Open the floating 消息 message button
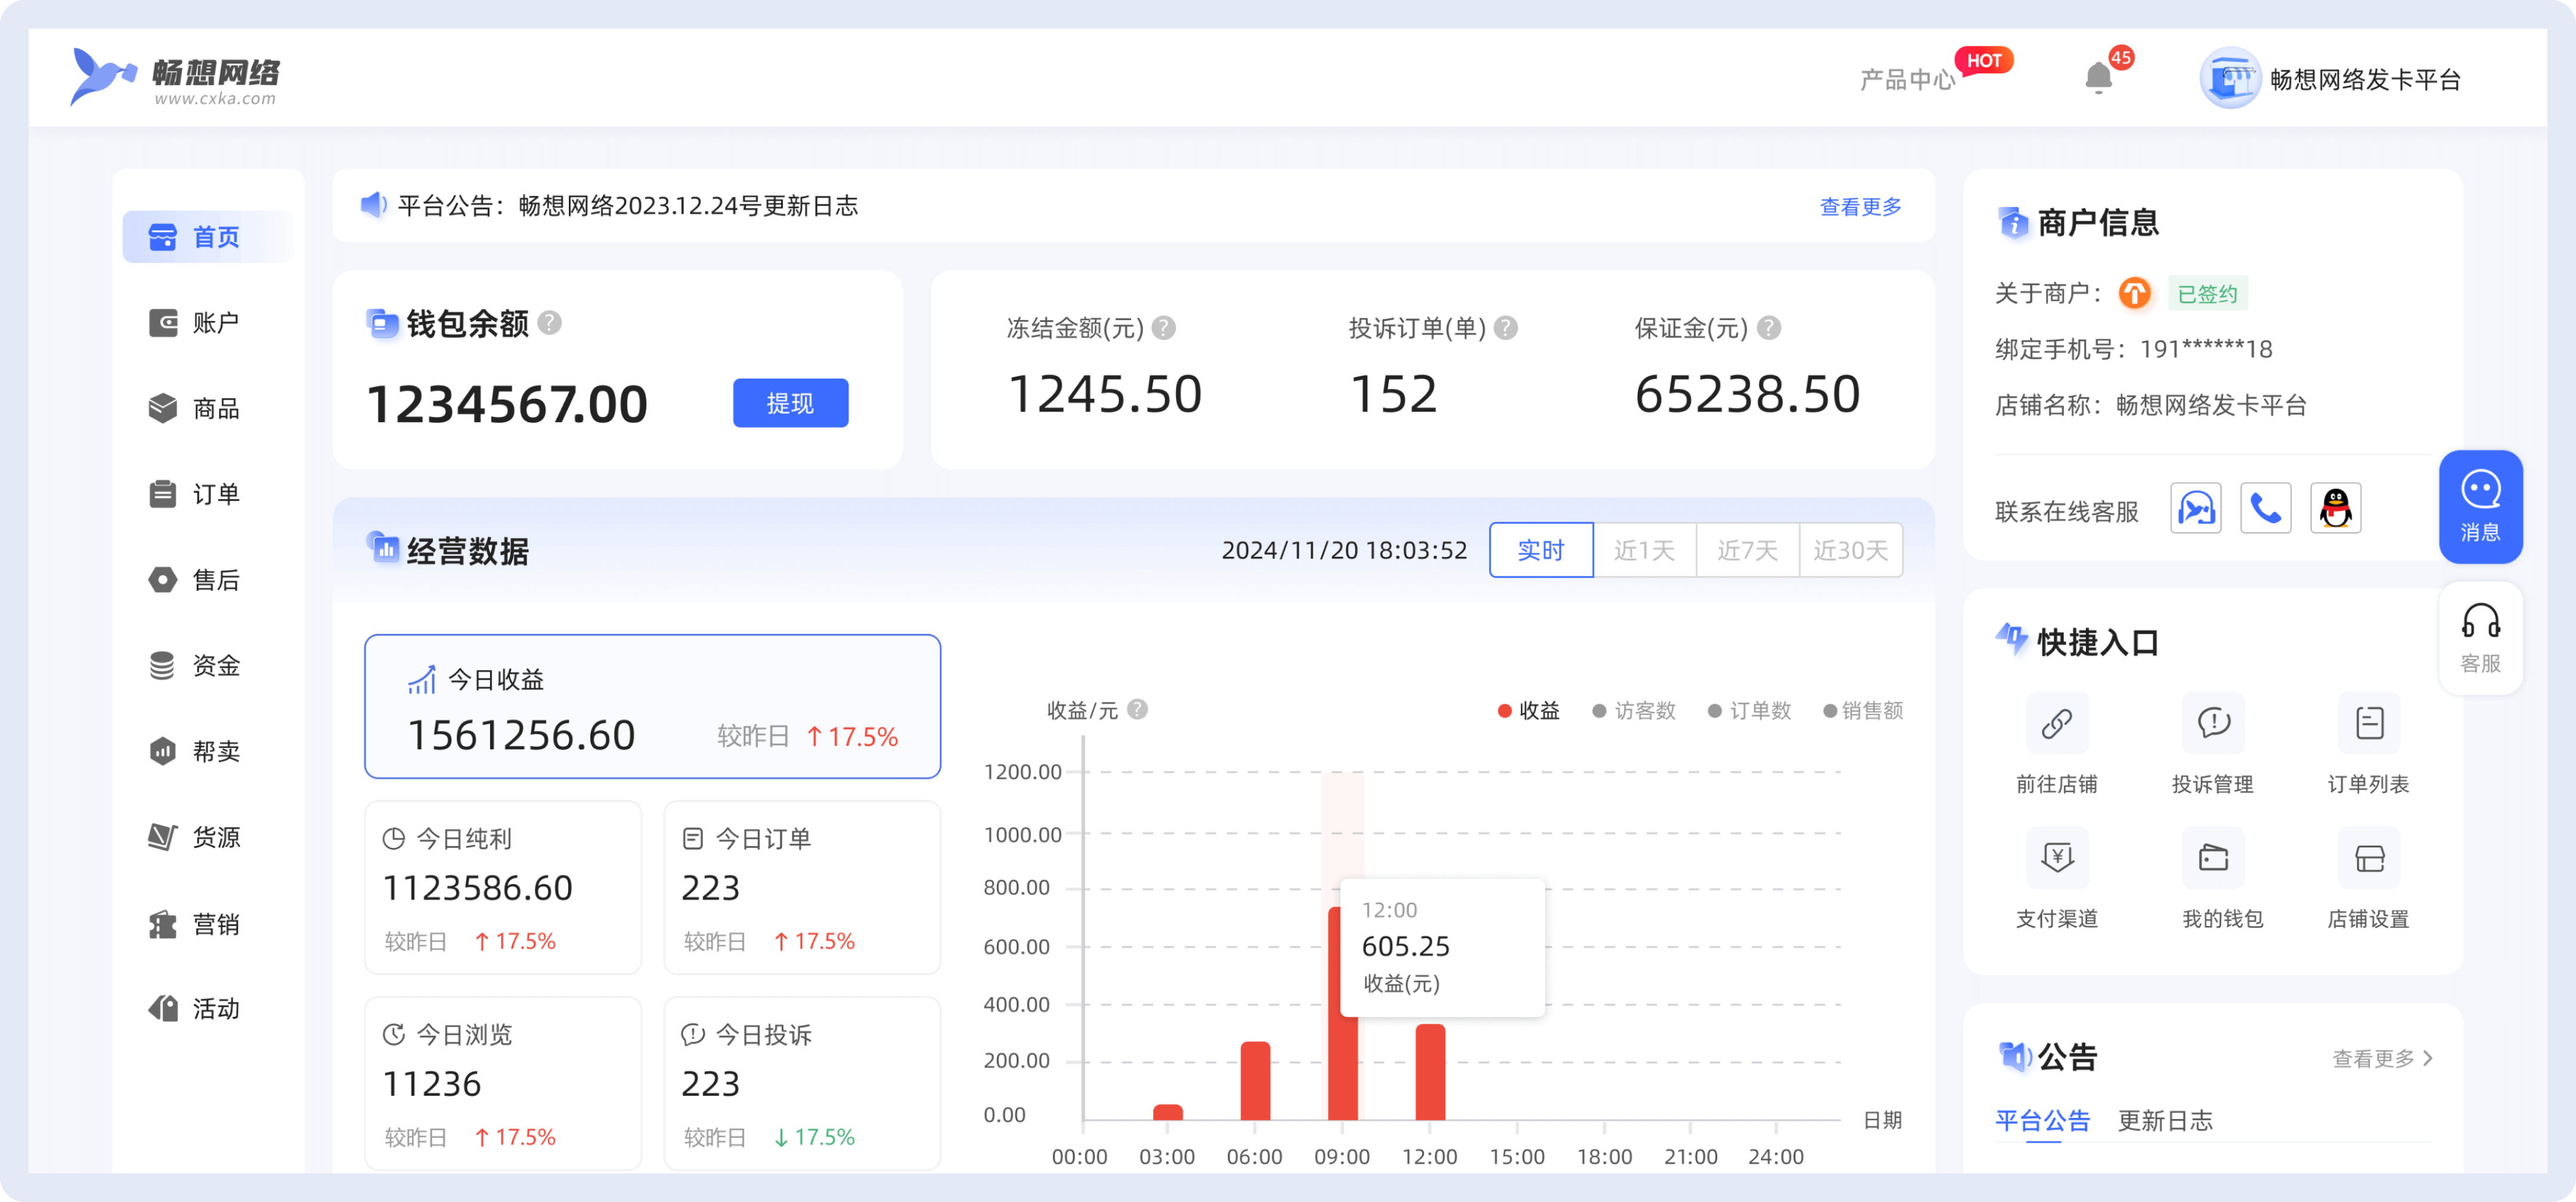This screenshot has width=2576, height=1202. click(2480, 506)
